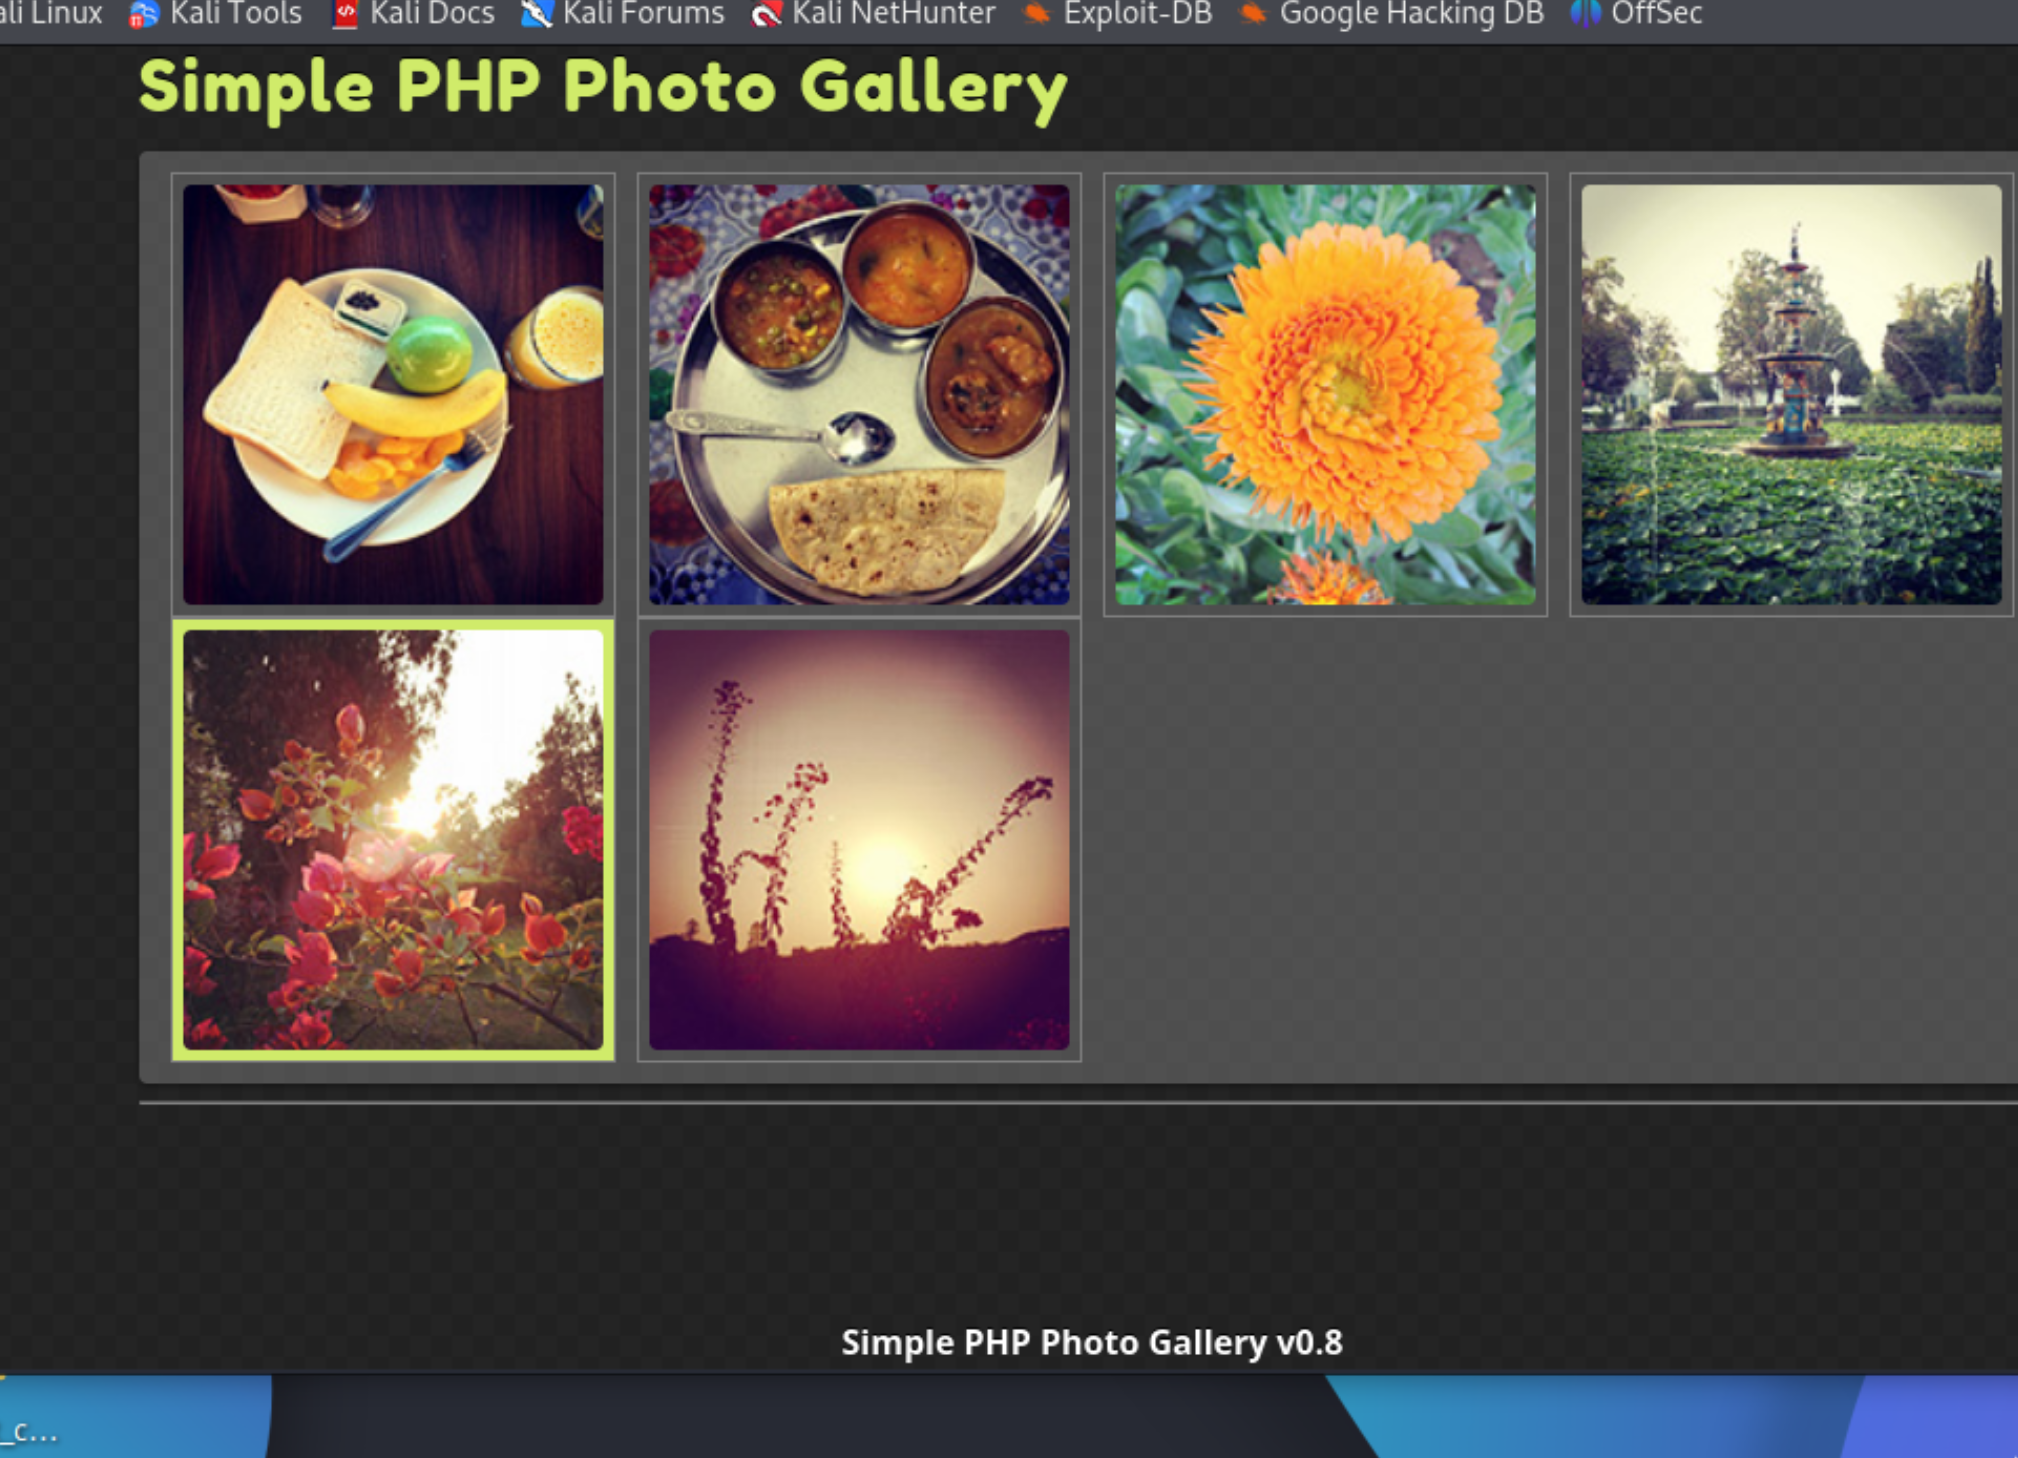Open the Kali Forums bookmark label
Viewport: 2018px width, 1458px height.
(x=643, y=14)
